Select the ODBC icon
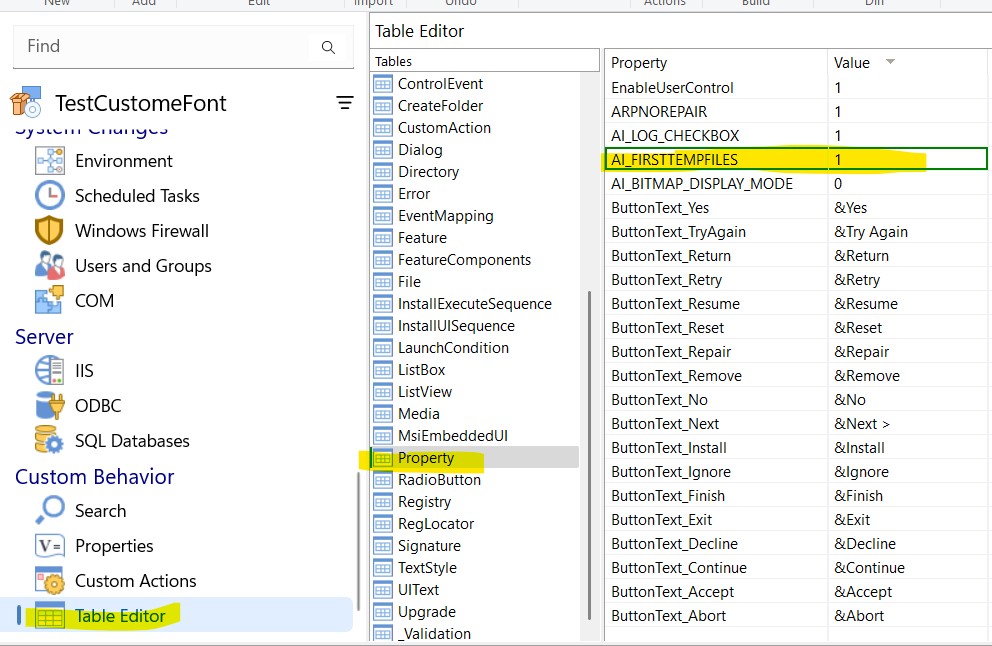This screenshot has height=646, width=992. point(52,404)
